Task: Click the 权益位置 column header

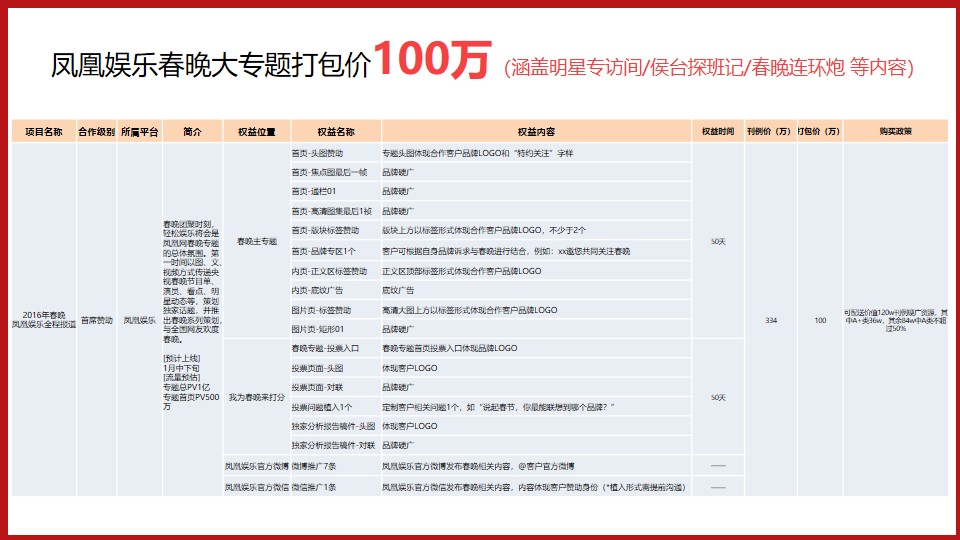Action: click(x=257, y=132)
